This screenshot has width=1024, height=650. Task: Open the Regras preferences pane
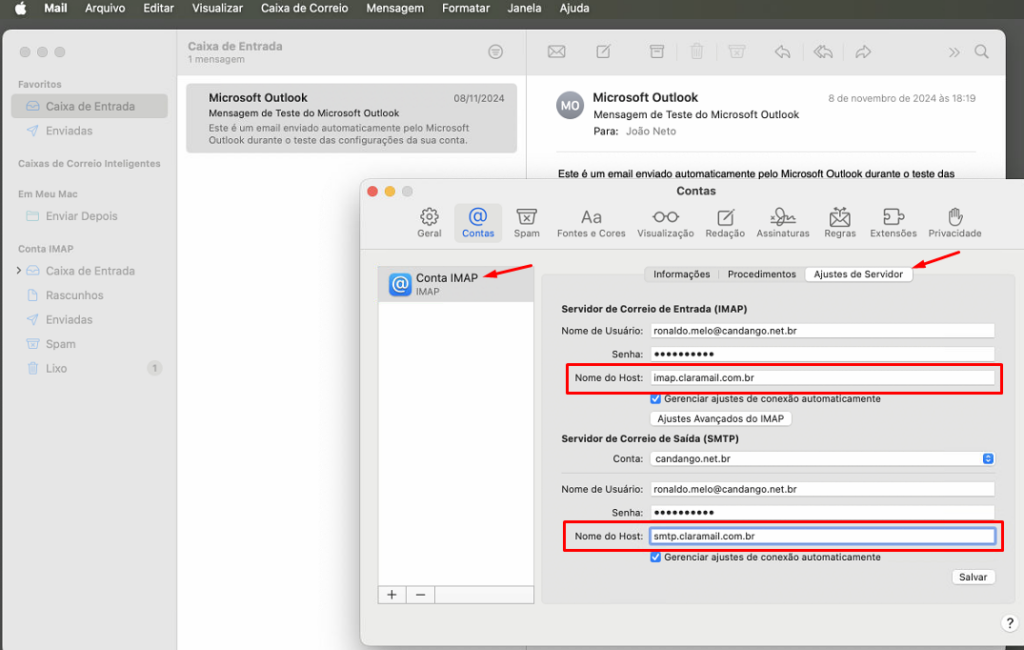pos(840,222)
